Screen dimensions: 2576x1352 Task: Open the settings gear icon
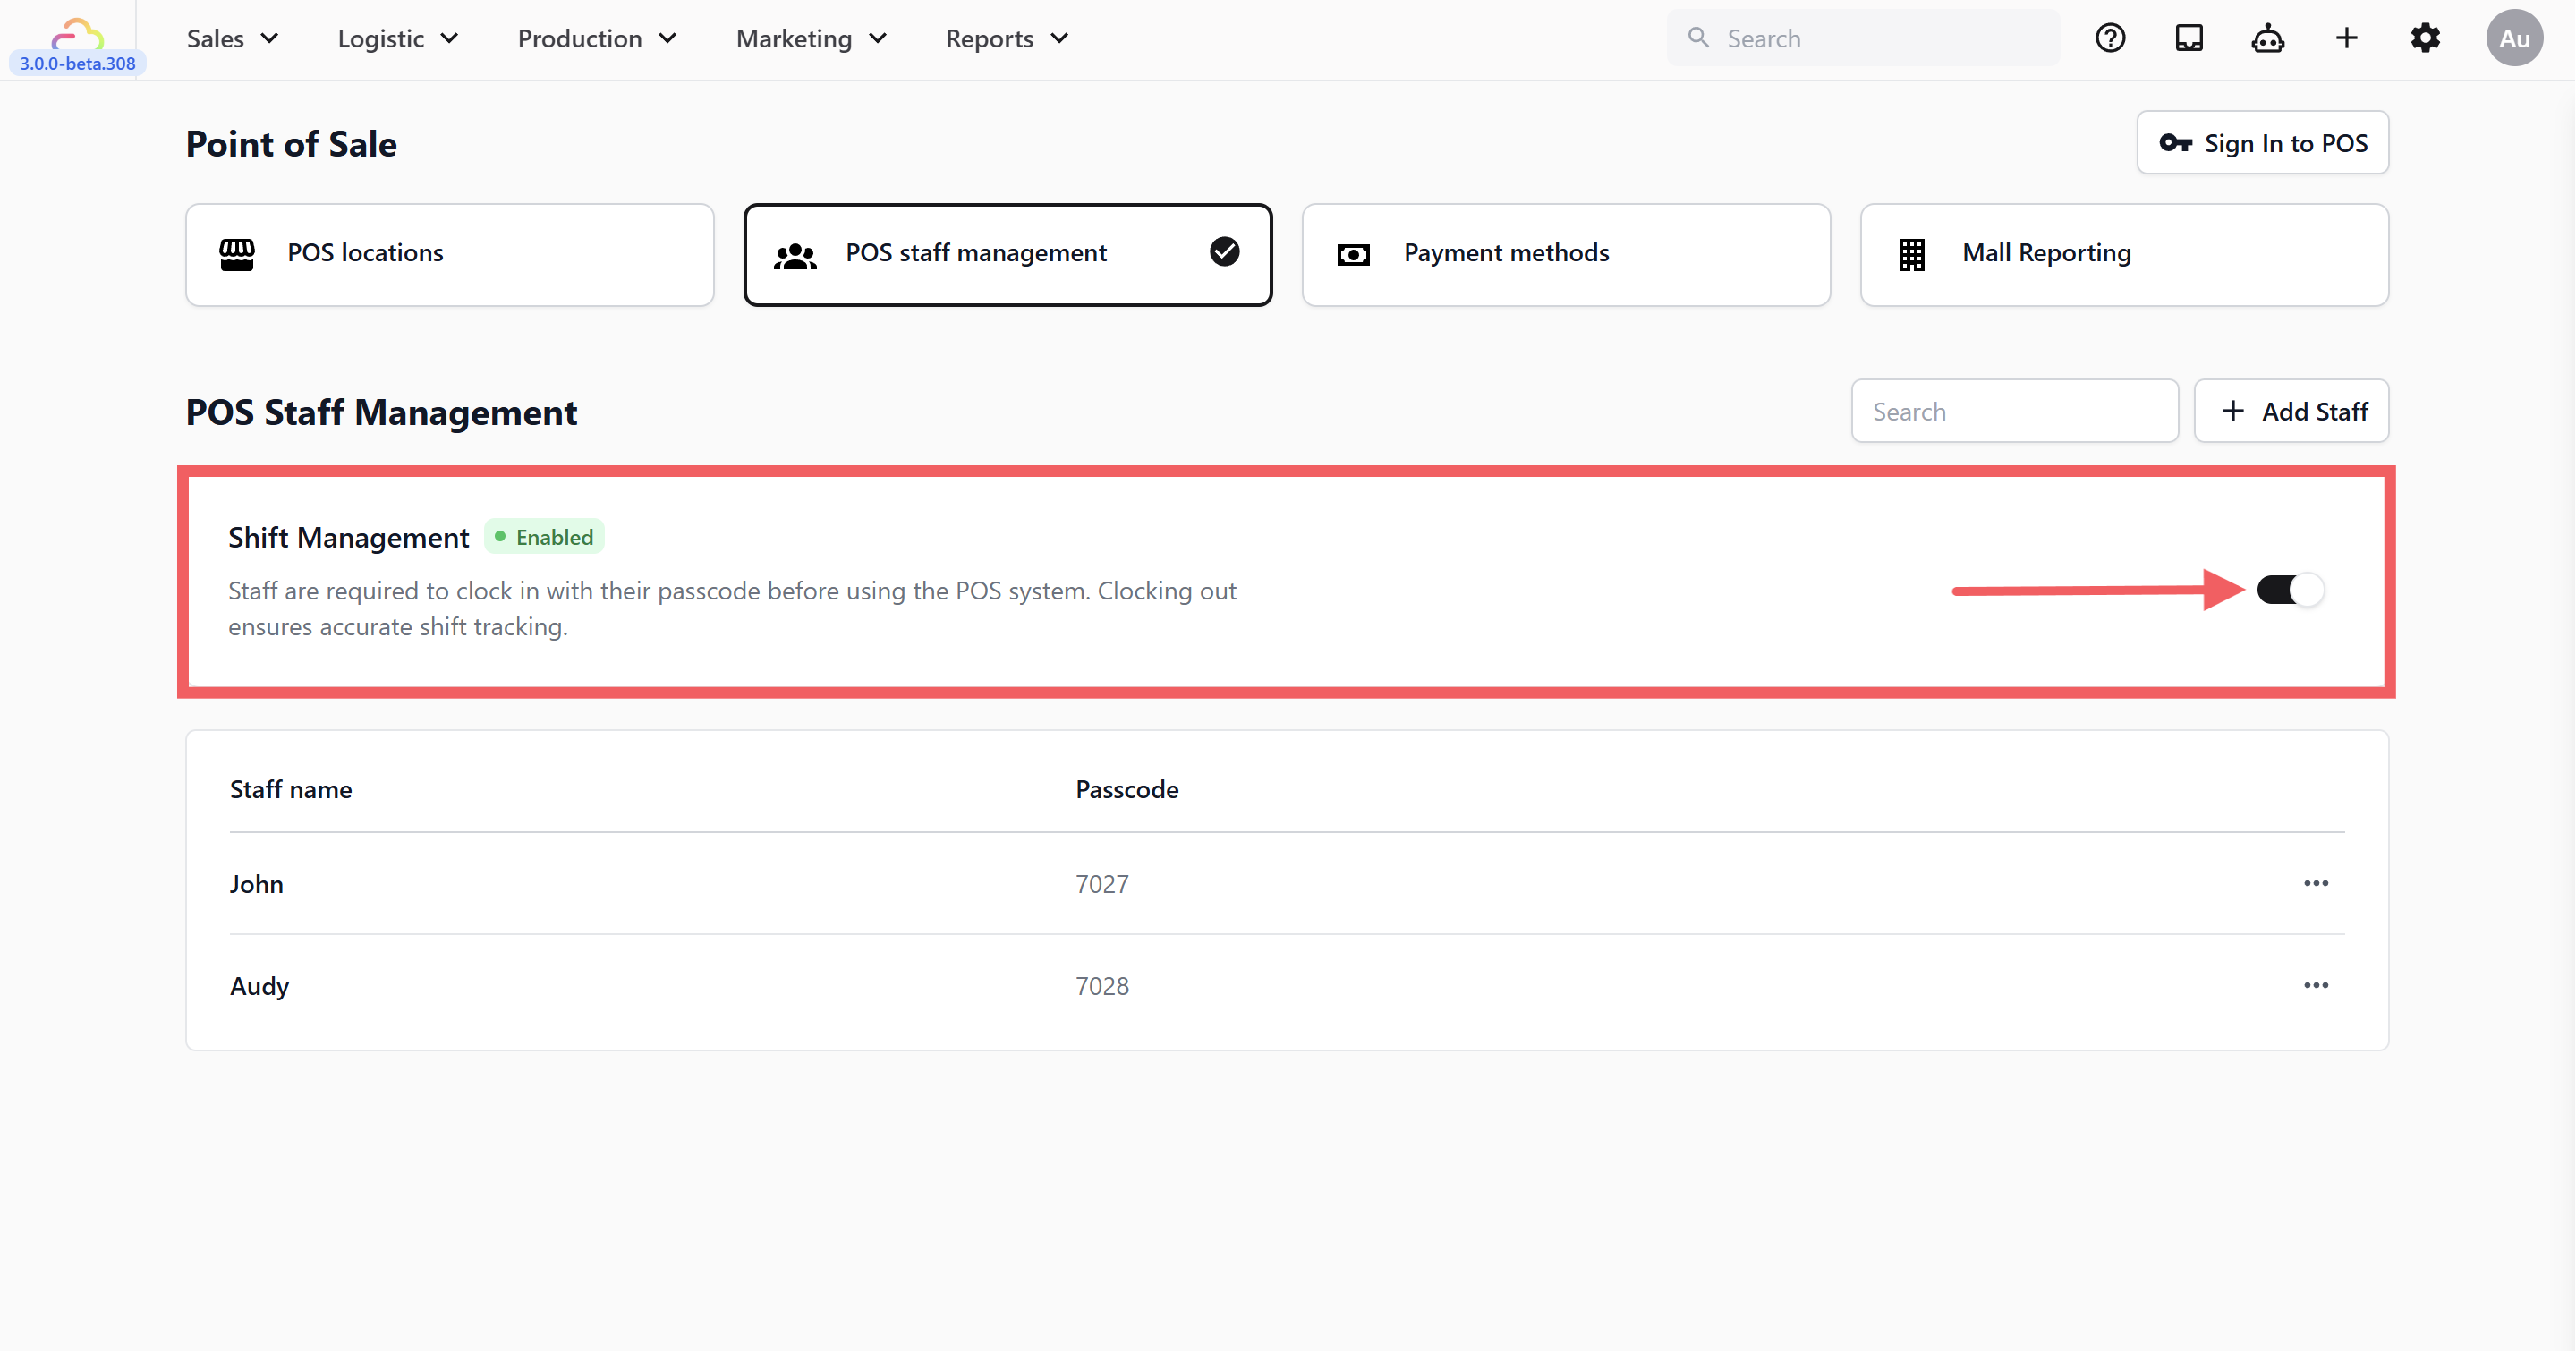coord(2425,38)
